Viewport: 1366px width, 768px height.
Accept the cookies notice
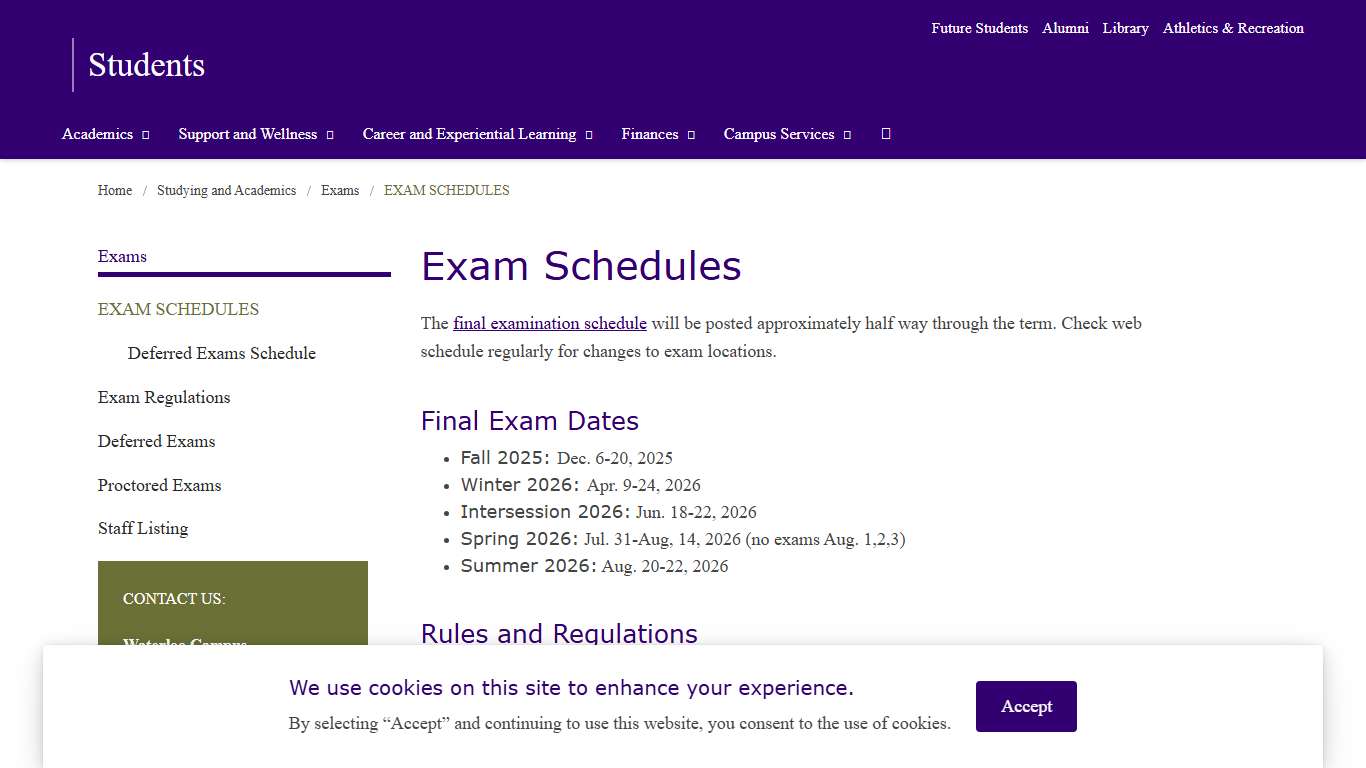point(1026,706)
